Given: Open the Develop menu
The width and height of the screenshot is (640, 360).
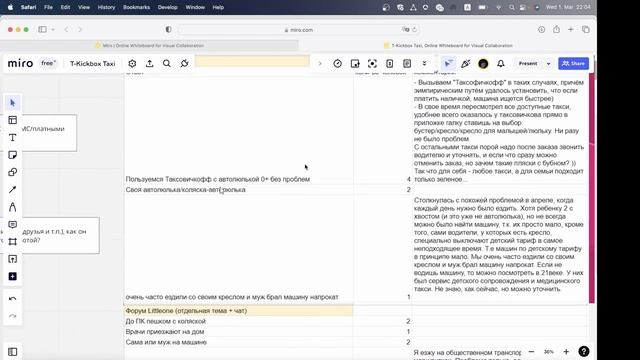Looking at the screenshot, I should pos(167,7).
